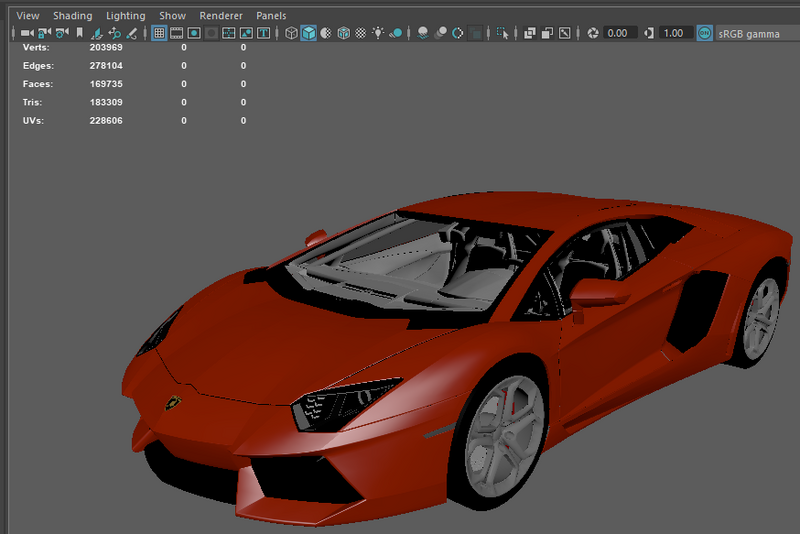Click the Depth of Field icon
The image size is (800, 534).
click(x=476, y=33)
